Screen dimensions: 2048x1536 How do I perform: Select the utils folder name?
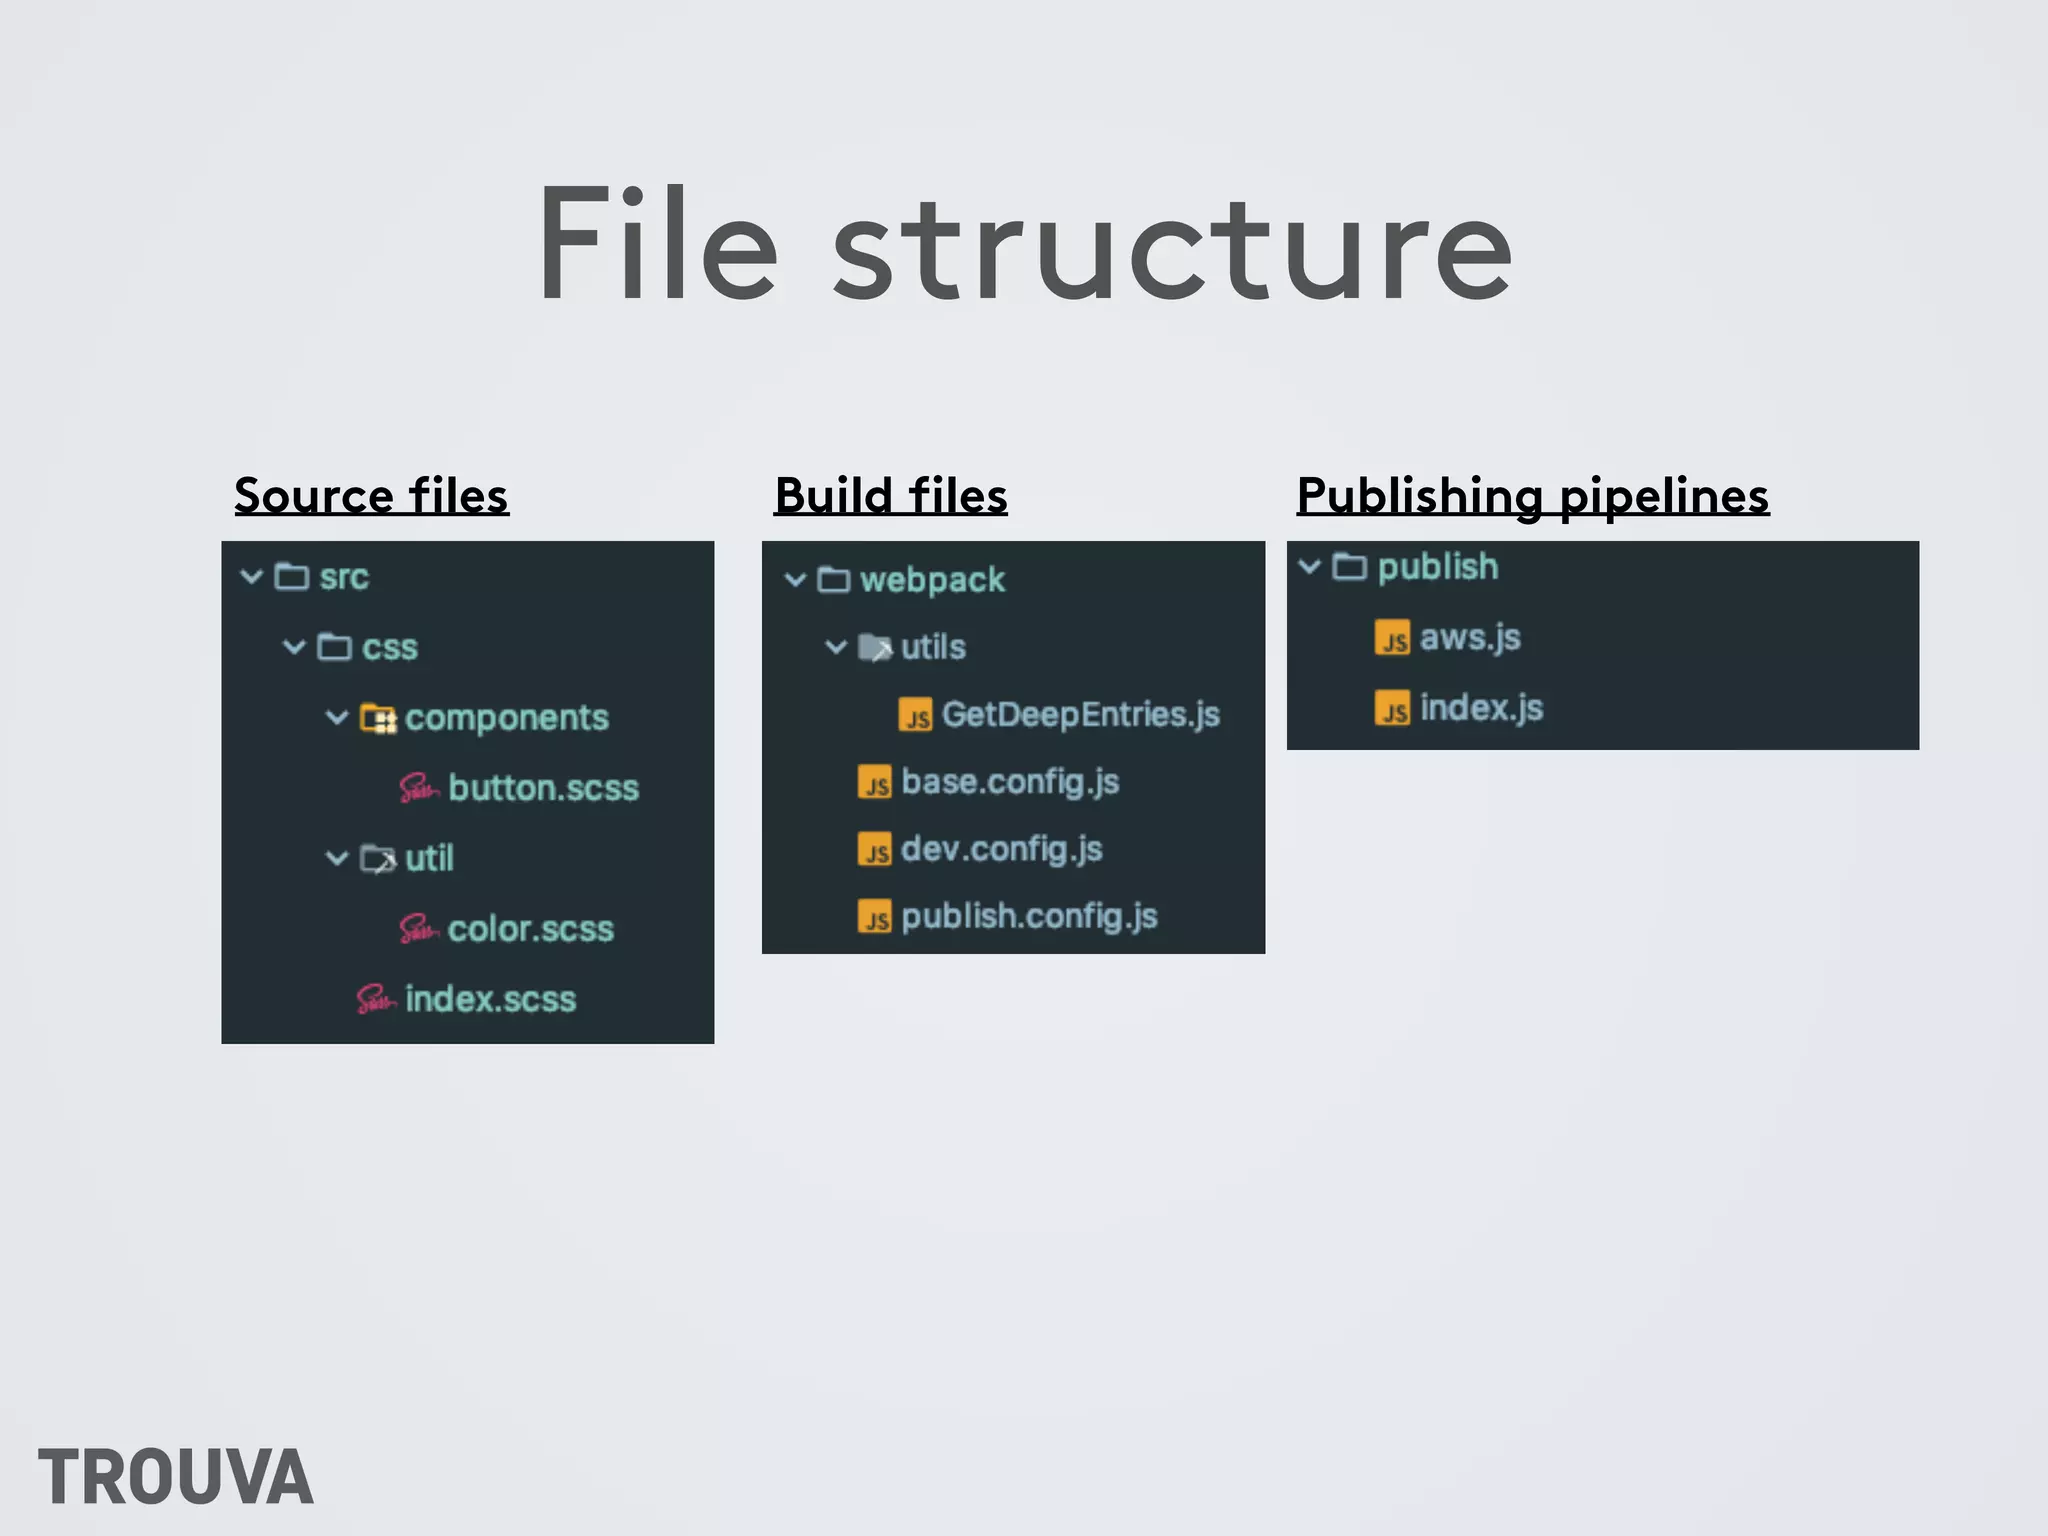click(934, 647)
